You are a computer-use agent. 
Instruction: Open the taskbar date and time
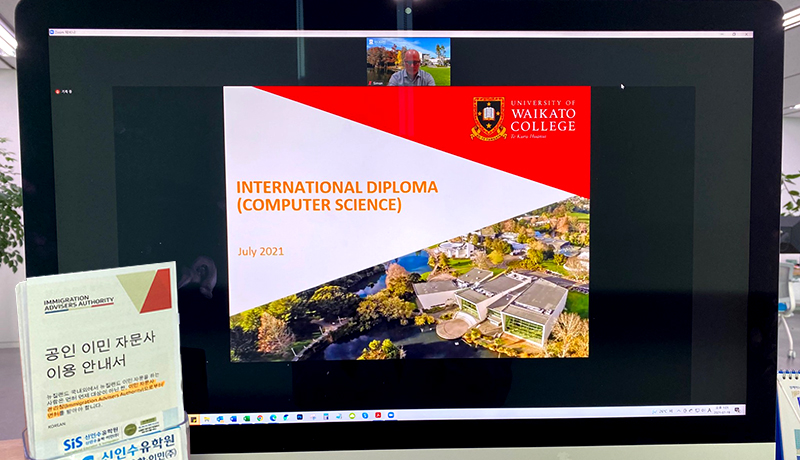click(722, 410)
